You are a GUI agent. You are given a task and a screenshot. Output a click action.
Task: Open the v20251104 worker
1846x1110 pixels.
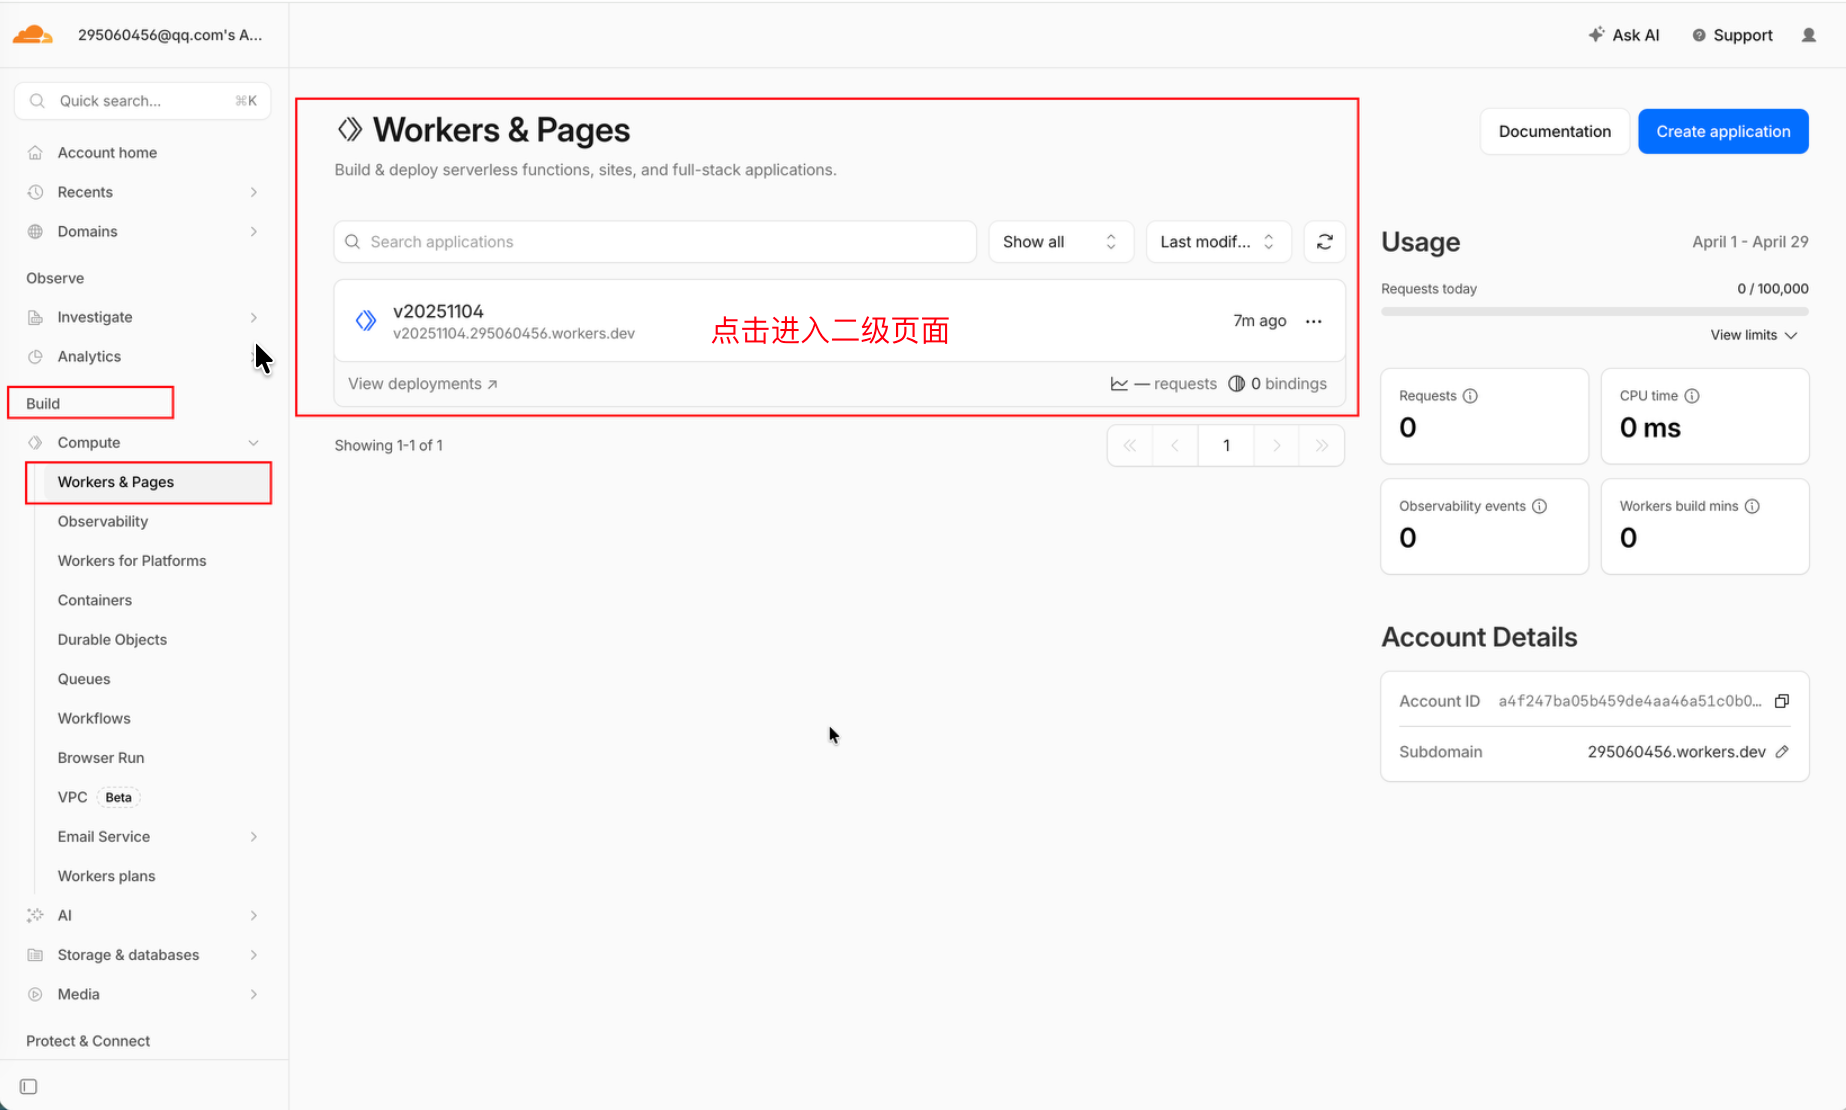[x=839, y=320]
